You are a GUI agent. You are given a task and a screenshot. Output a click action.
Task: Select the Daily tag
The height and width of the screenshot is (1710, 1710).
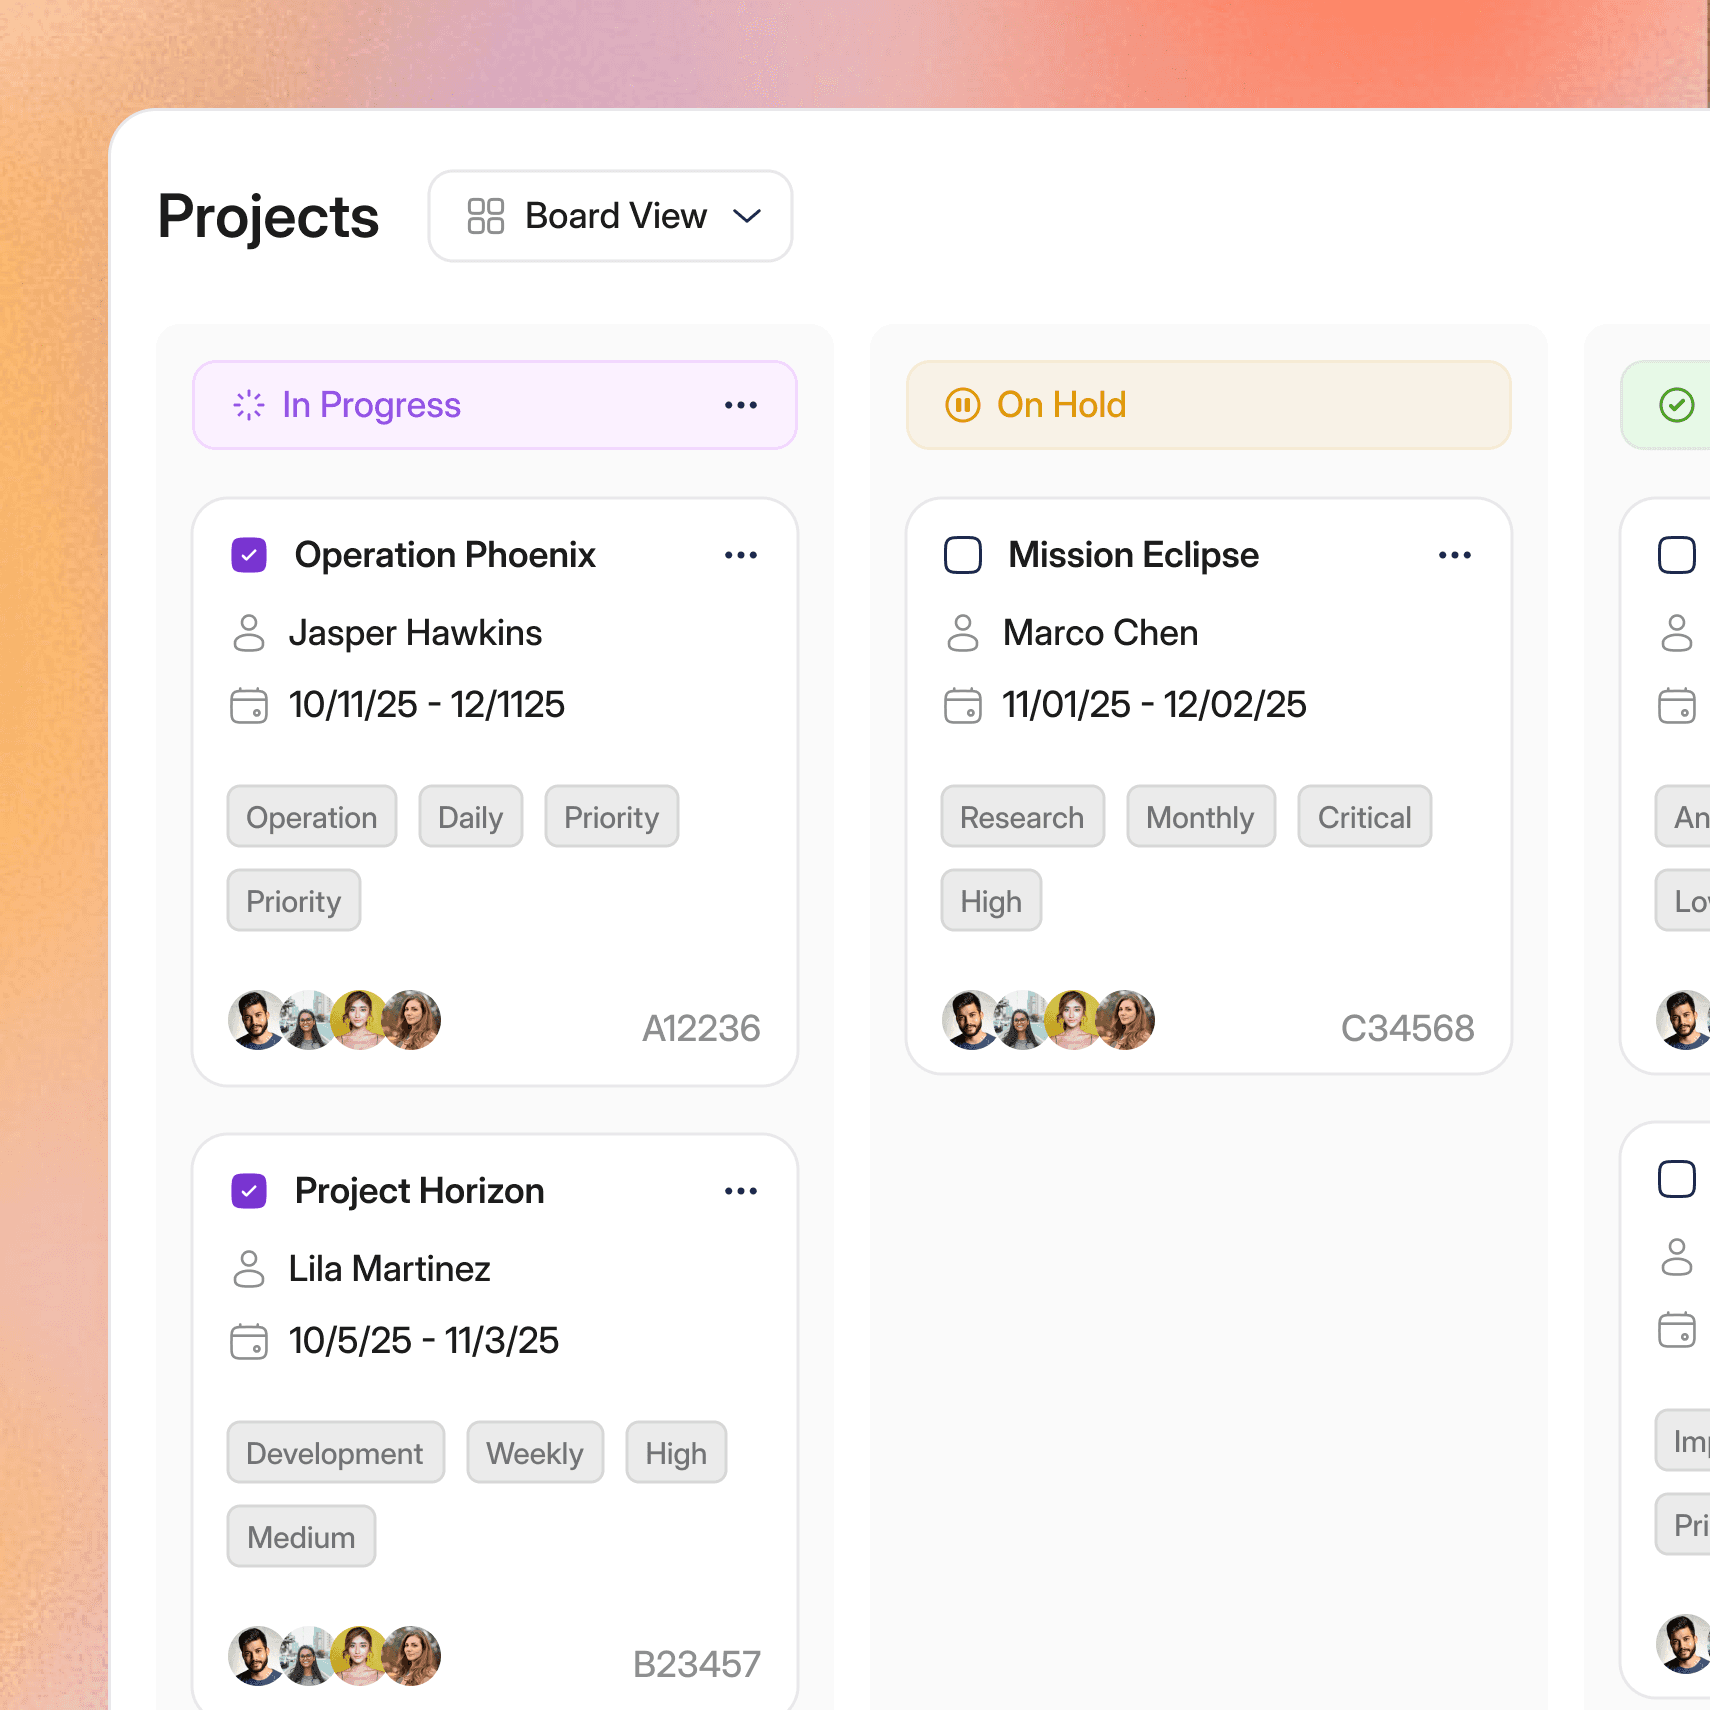point(471,817)
